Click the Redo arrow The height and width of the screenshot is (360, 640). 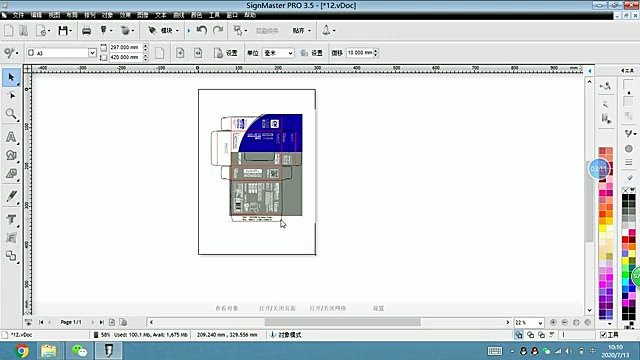pyautogui.click(x=218, y=30)
